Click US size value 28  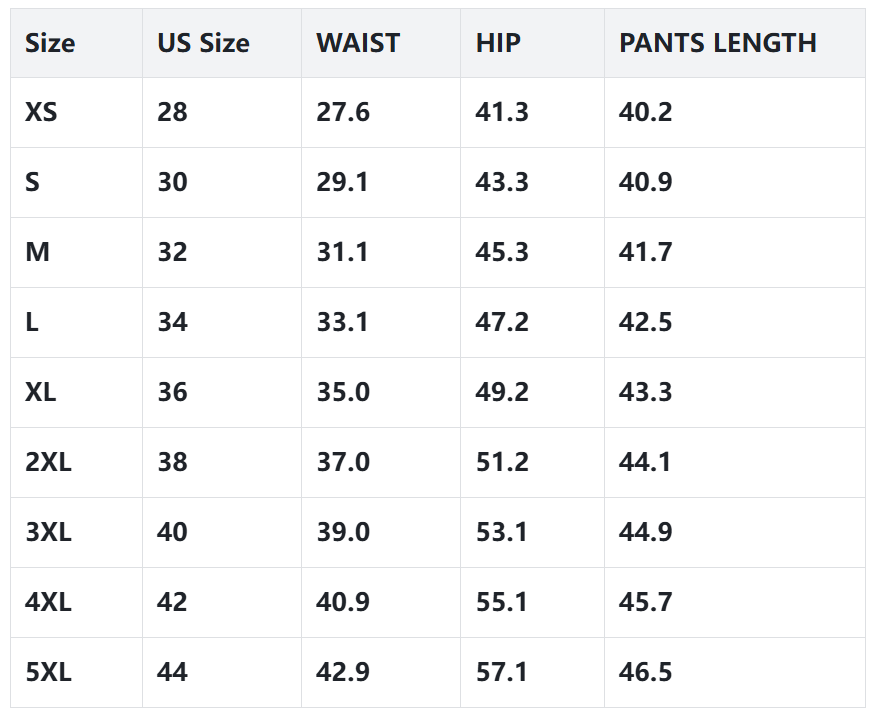pyautogui.click(x=172, y=112)
